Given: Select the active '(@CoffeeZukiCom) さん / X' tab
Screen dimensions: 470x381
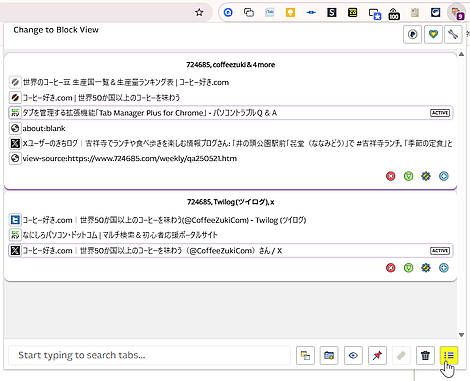Looking at the screenshot, I should tap(231, 251).
